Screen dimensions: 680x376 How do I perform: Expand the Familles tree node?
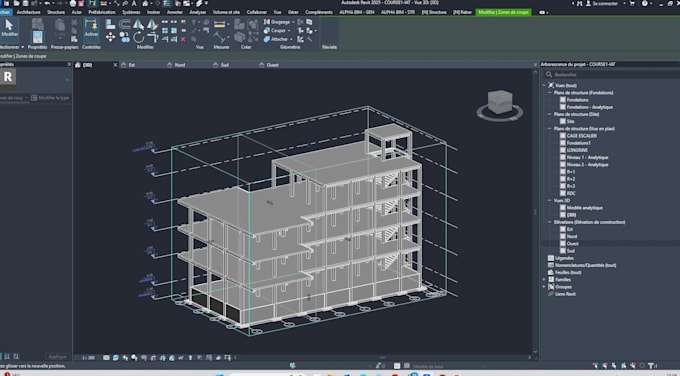pos(544,280)
